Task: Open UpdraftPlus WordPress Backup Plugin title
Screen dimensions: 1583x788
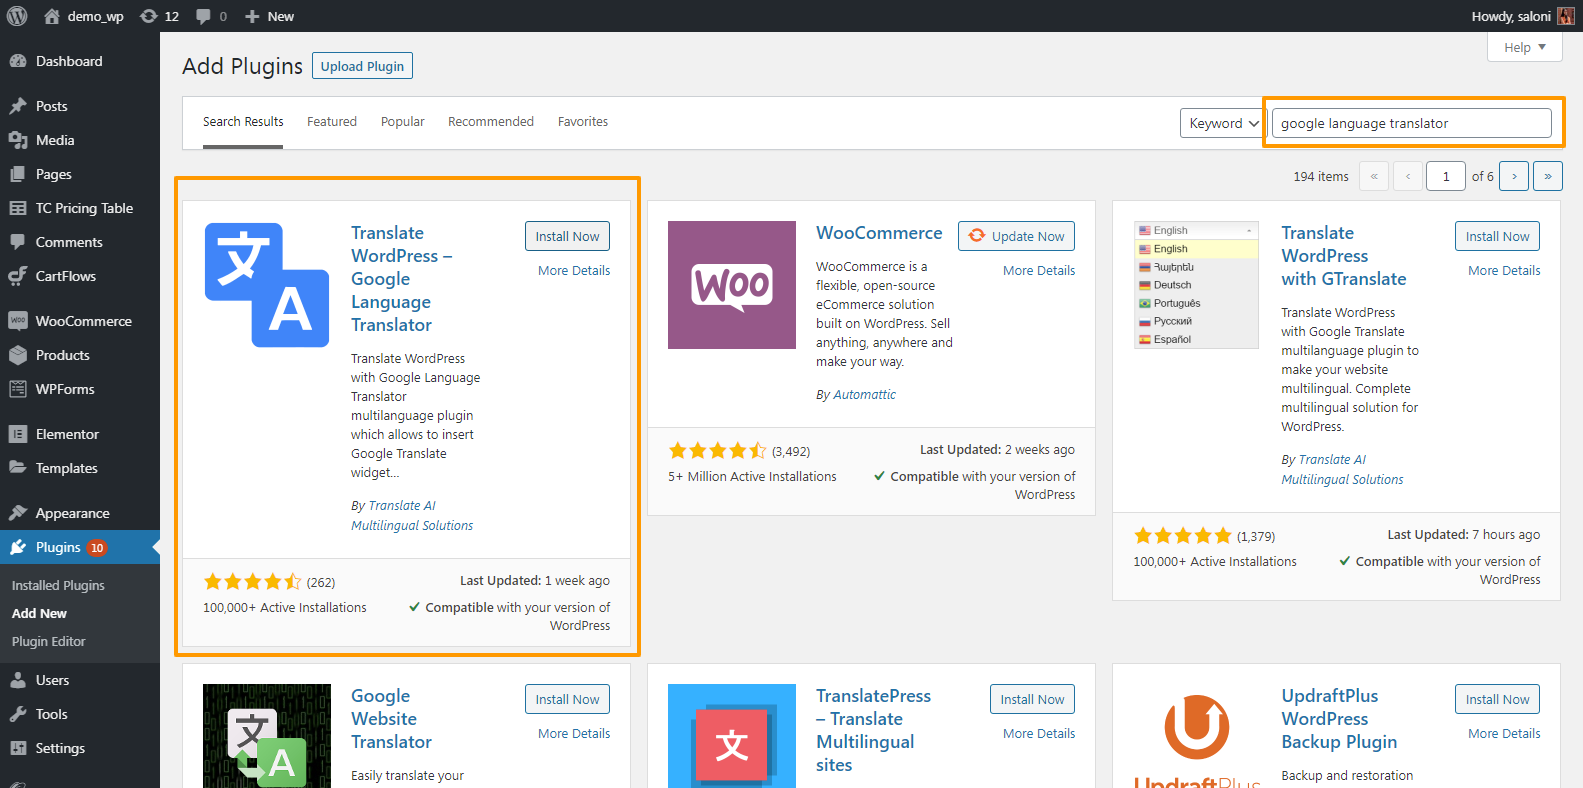Action: 1339,718
